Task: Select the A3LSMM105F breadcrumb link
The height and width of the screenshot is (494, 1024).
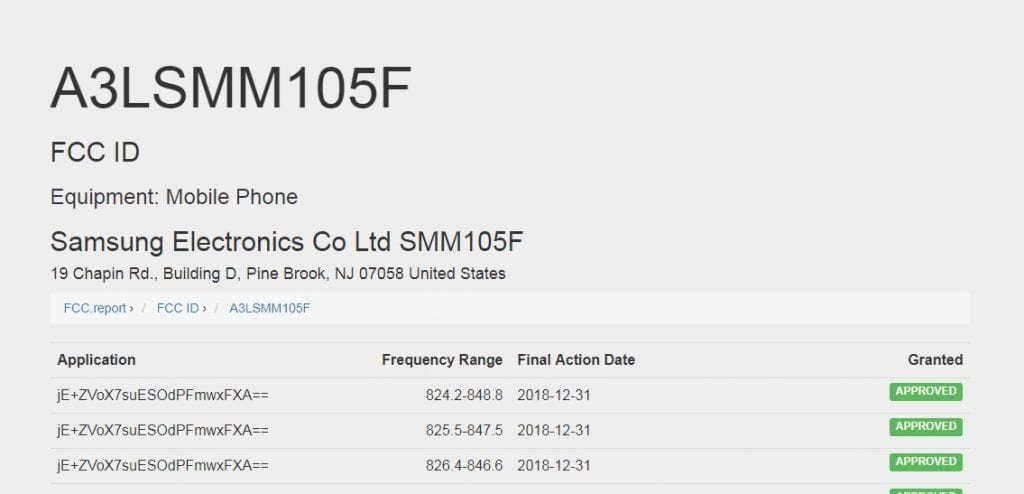Action: (269, 308)
